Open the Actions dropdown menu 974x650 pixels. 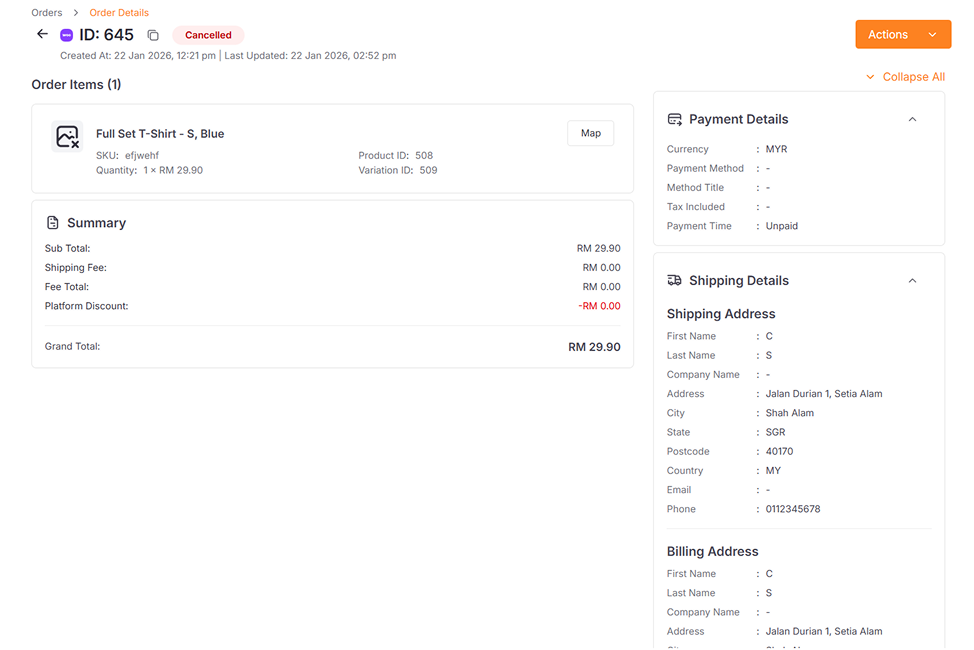point(903,35)
